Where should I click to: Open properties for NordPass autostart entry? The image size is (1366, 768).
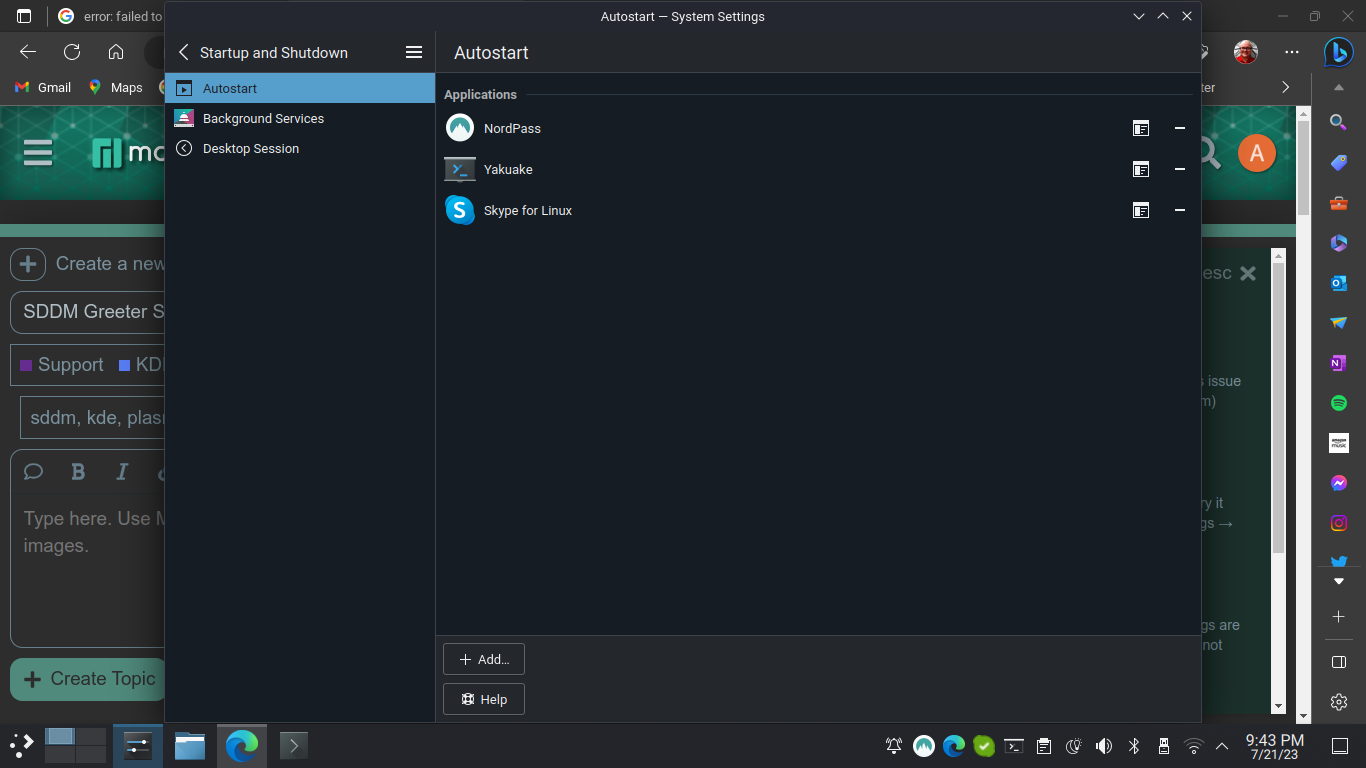pos(1141,128)
